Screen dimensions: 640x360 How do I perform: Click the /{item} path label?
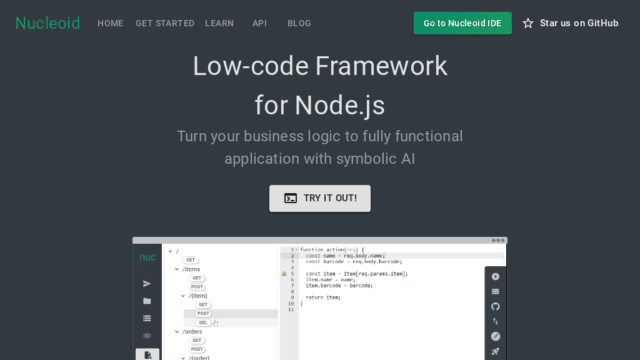point(198,296)
